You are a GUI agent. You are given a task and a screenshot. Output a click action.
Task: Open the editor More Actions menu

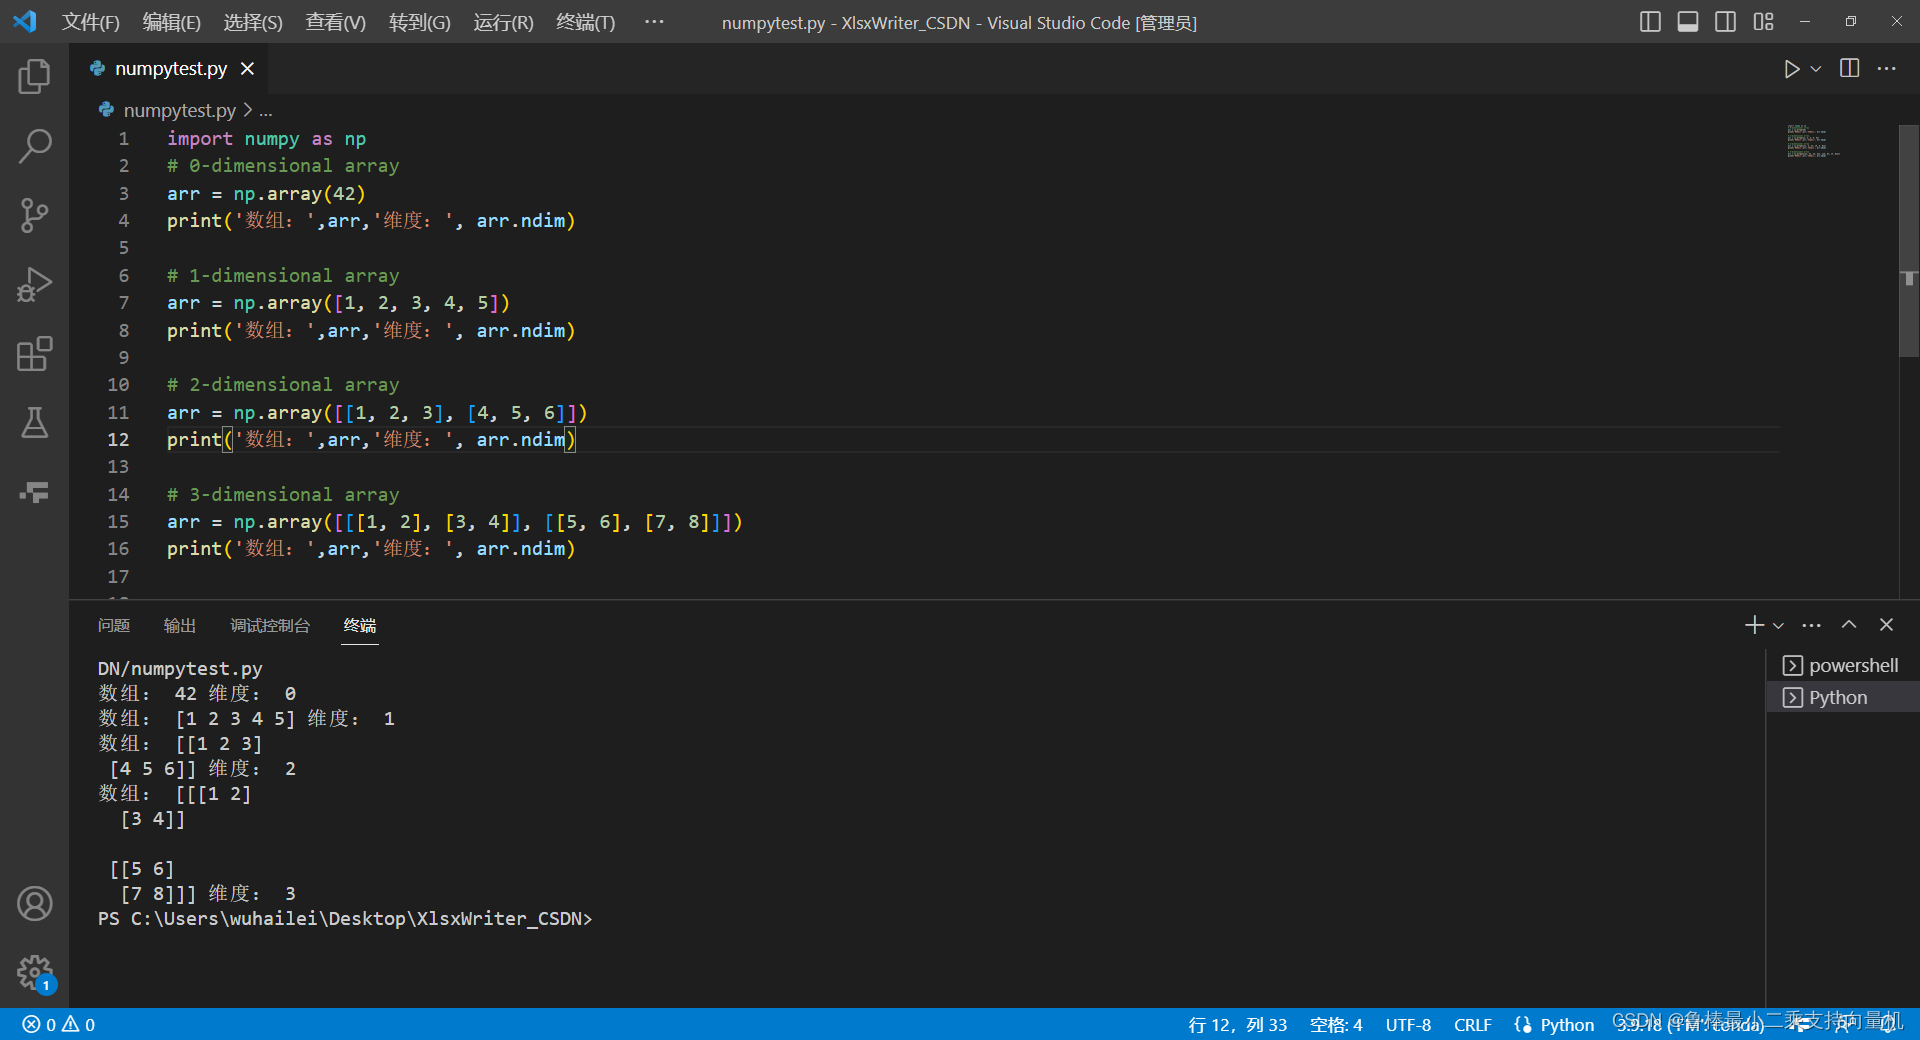pos(1887,69)
